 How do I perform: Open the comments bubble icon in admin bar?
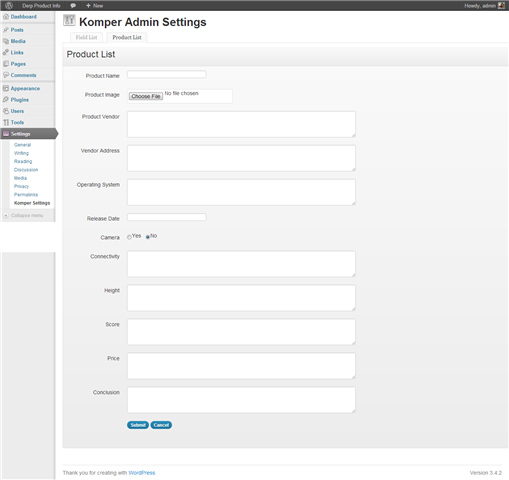point(73,6)
